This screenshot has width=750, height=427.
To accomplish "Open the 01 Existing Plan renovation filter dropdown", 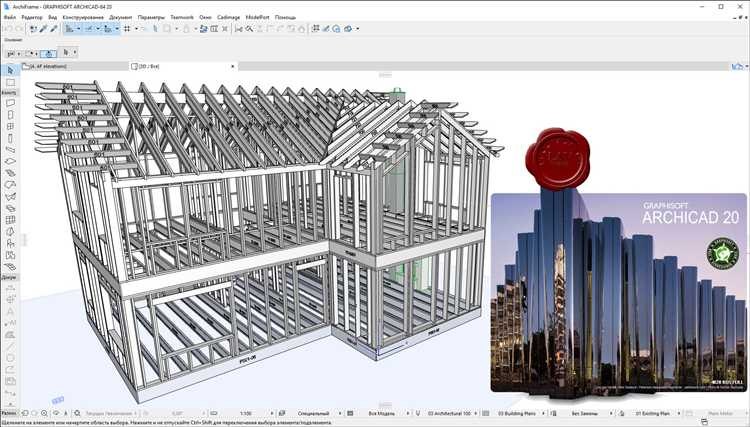I will [655, 413].
